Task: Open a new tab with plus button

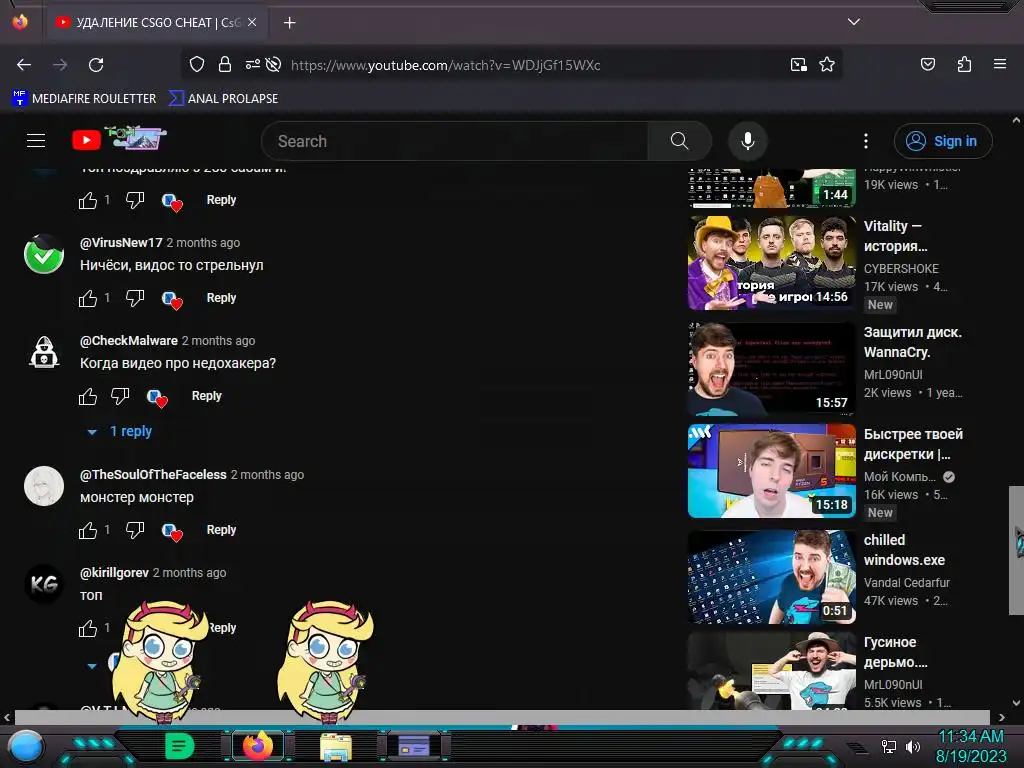Action: click(289, 23)
